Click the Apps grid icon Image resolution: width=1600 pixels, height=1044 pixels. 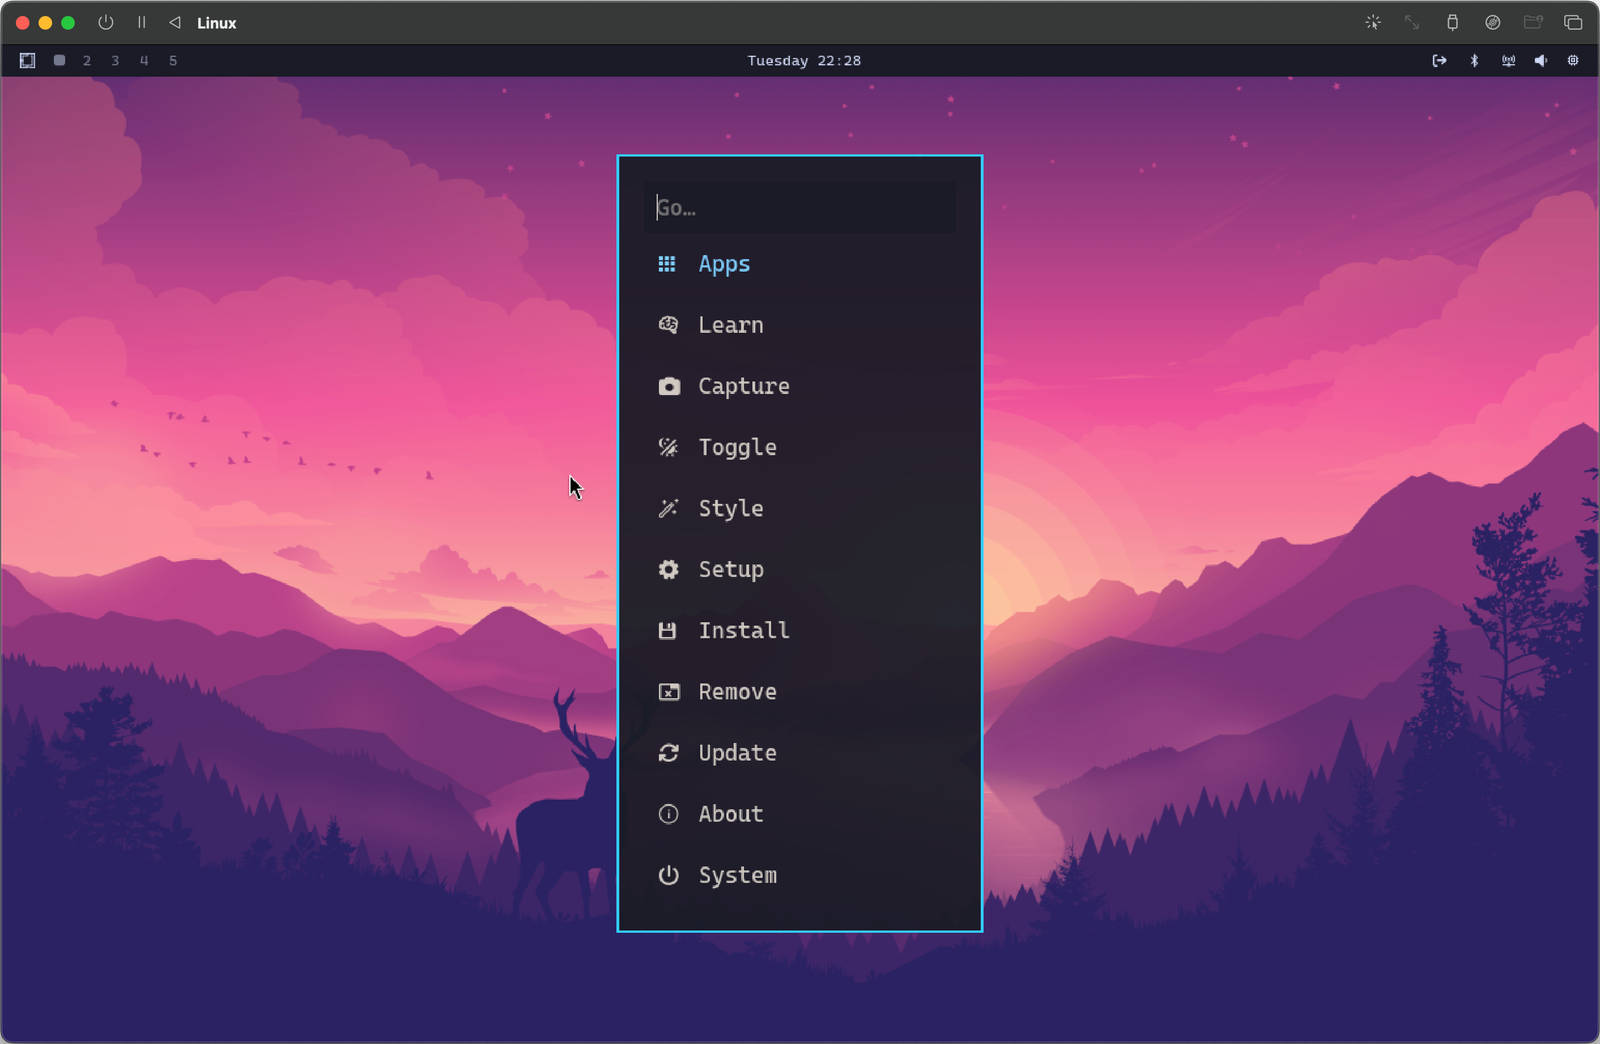pyautogui.click(x=668, y=263)
